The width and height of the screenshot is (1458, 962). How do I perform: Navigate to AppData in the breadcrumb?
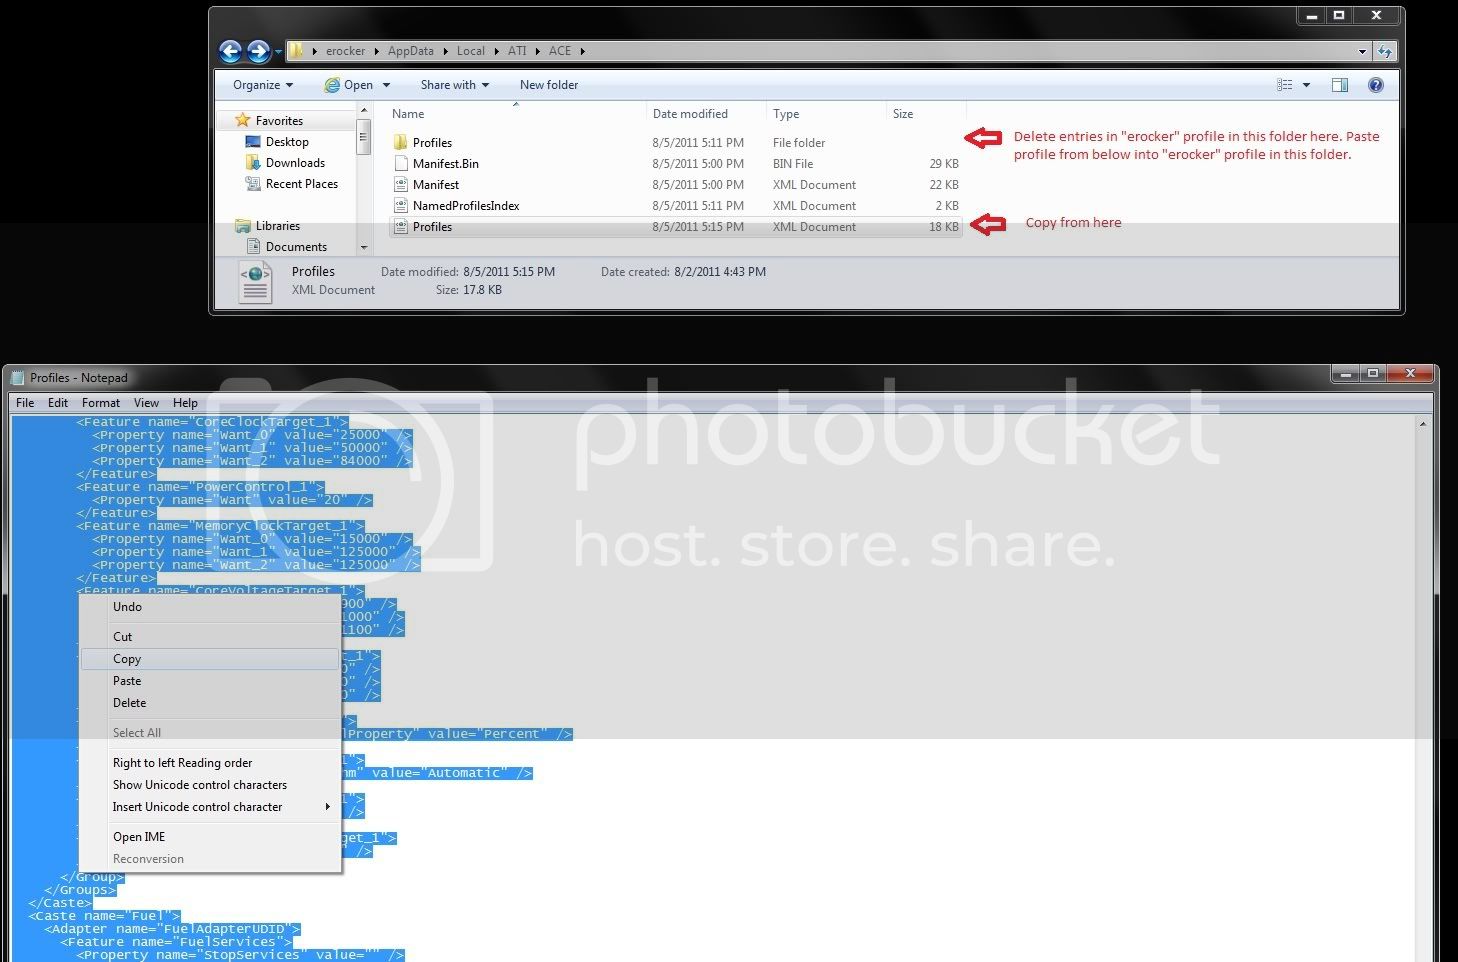point(410,51)
